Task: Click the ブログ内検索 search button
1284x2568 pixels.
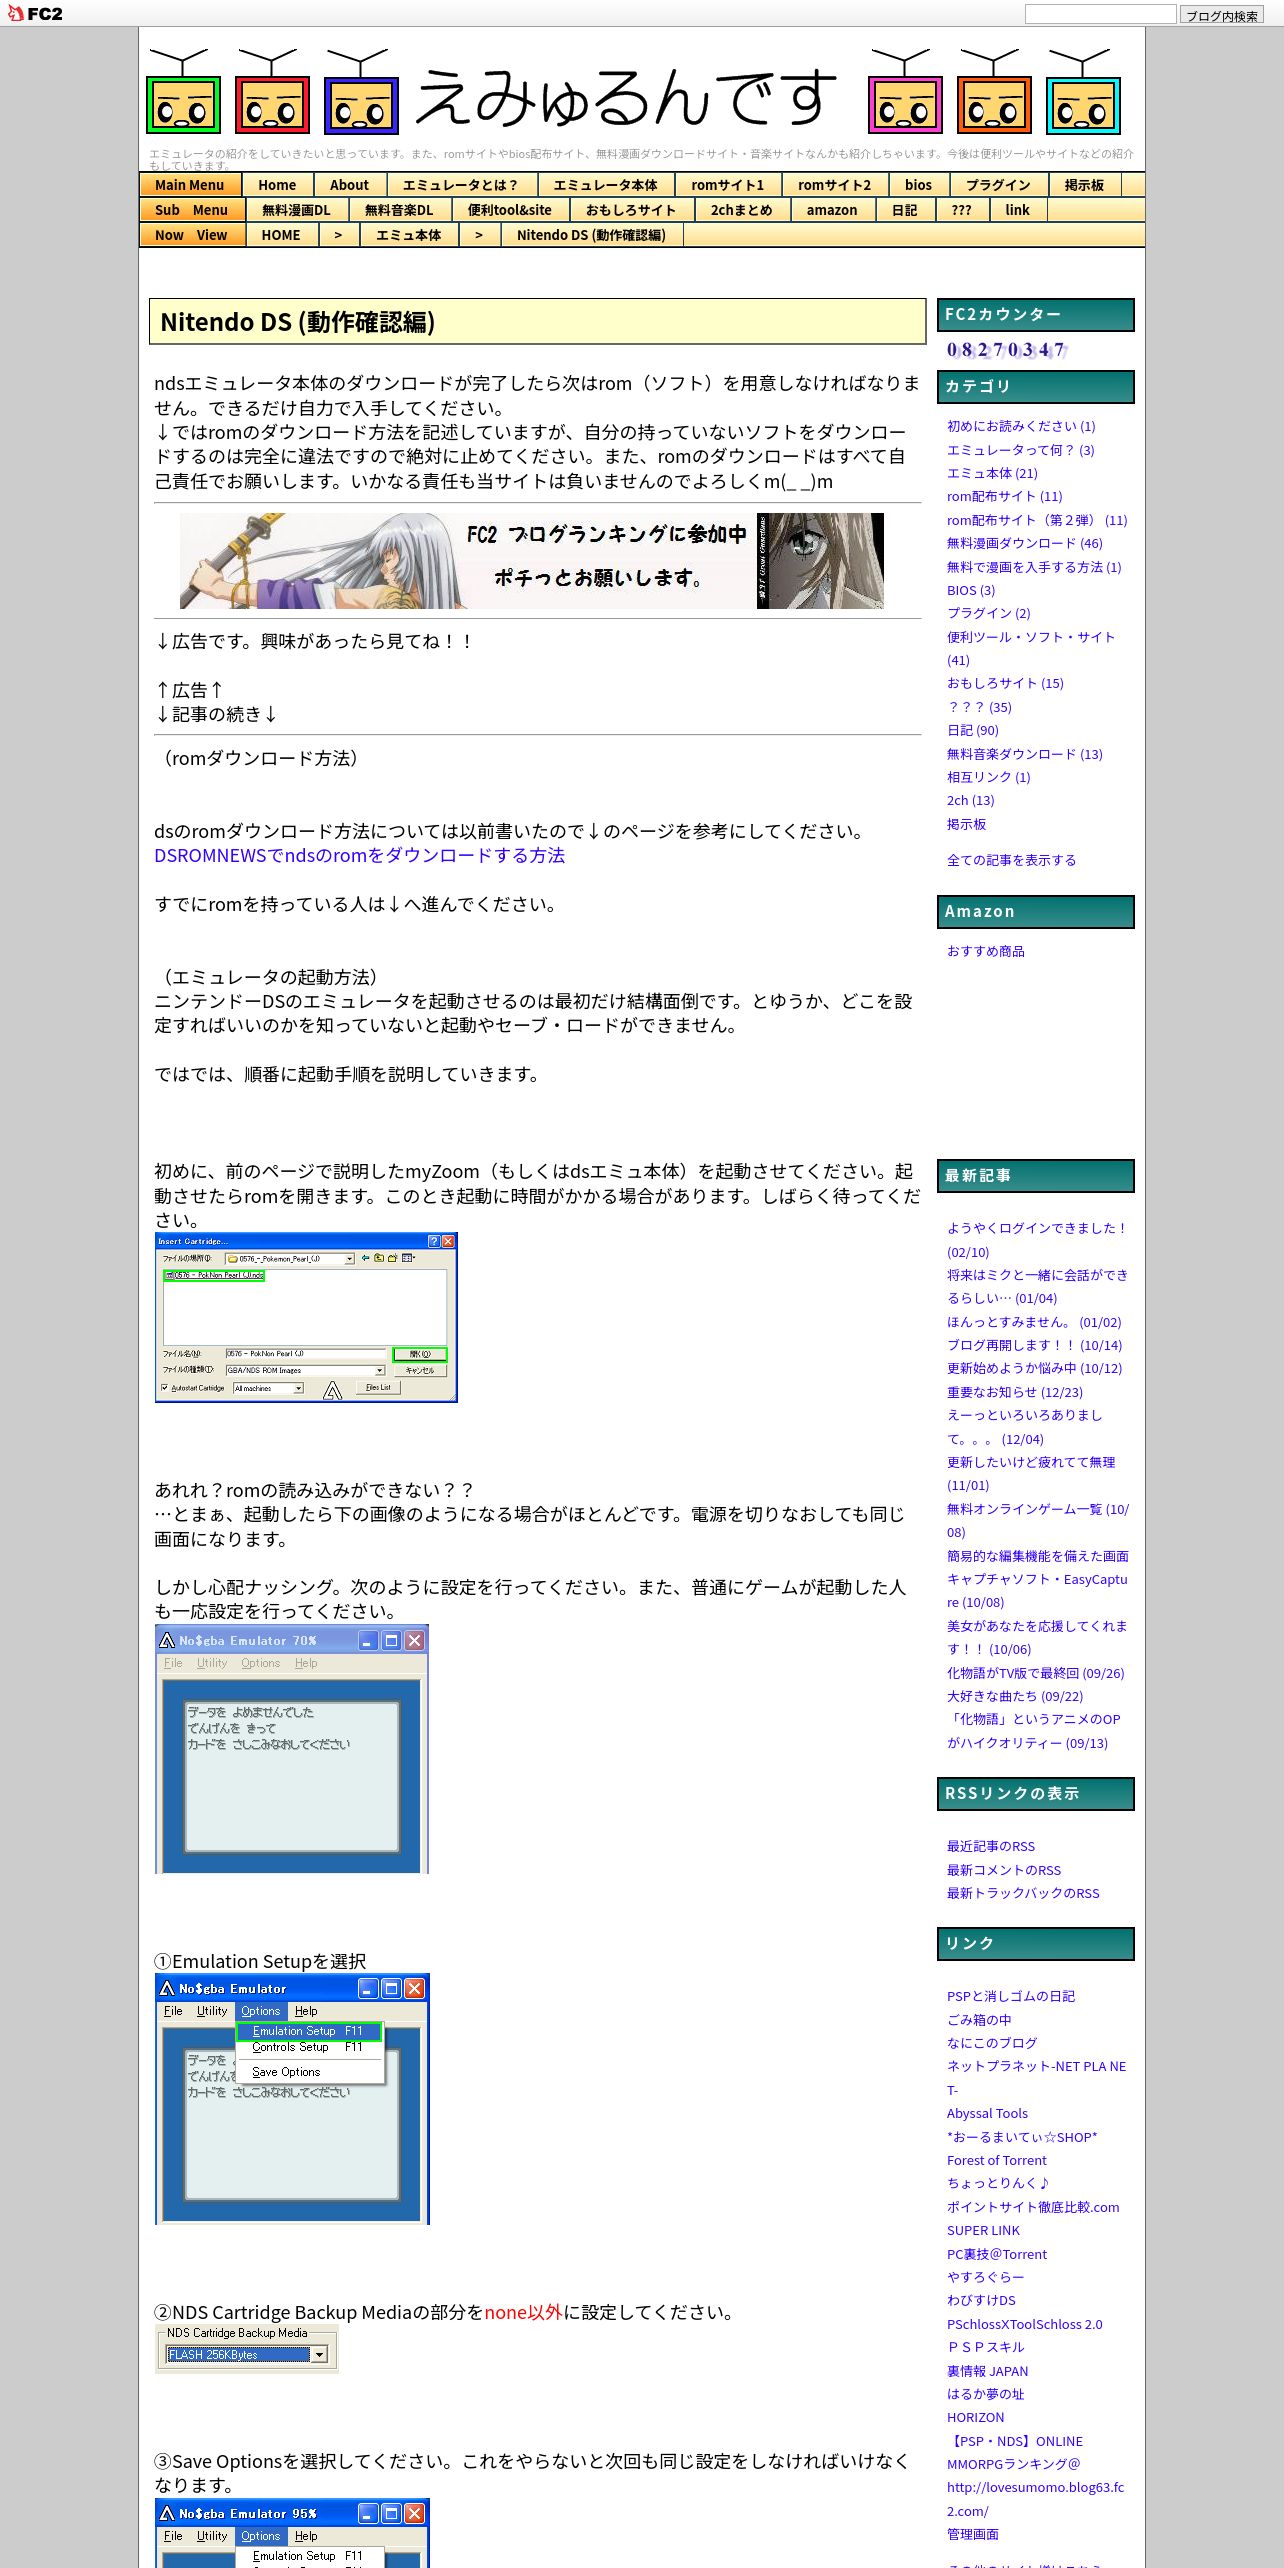Action: pyautogui.click(x=1221, y=15)
